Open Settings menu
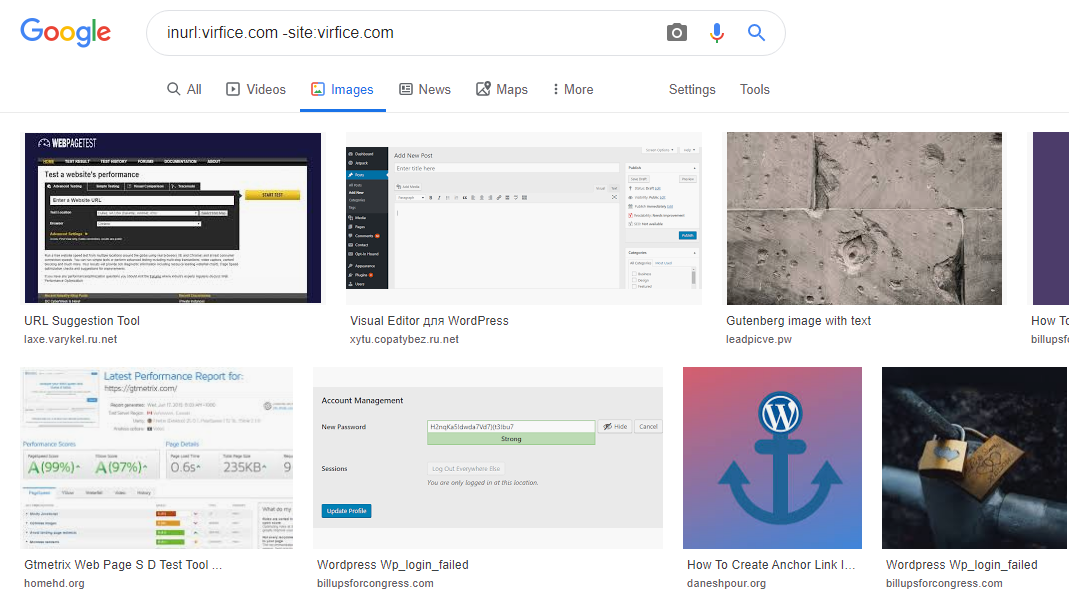This screenshot has height=603, width=1069. click(692, 89)
